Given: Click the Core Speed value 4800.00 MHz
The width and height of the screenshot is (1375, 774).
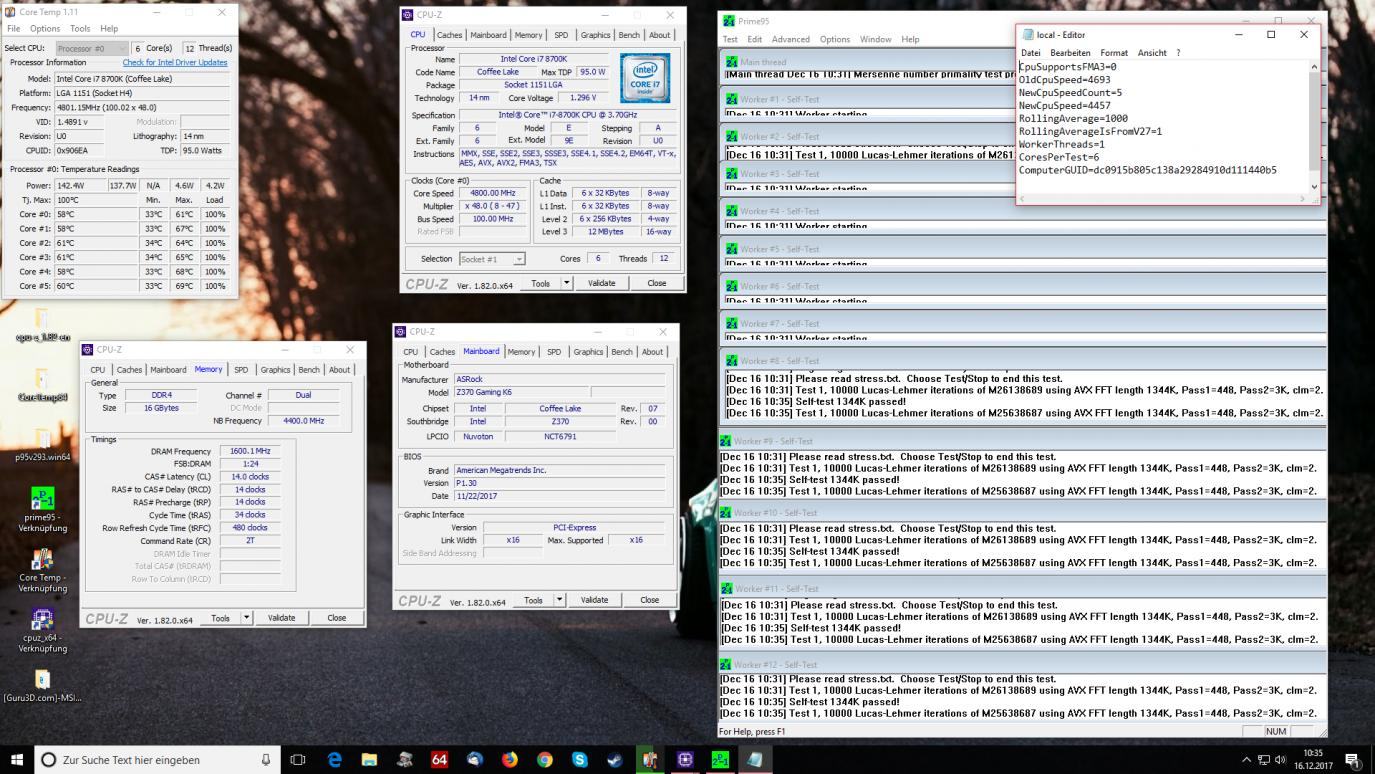Looking at the screenshot, I should (491, 193).
